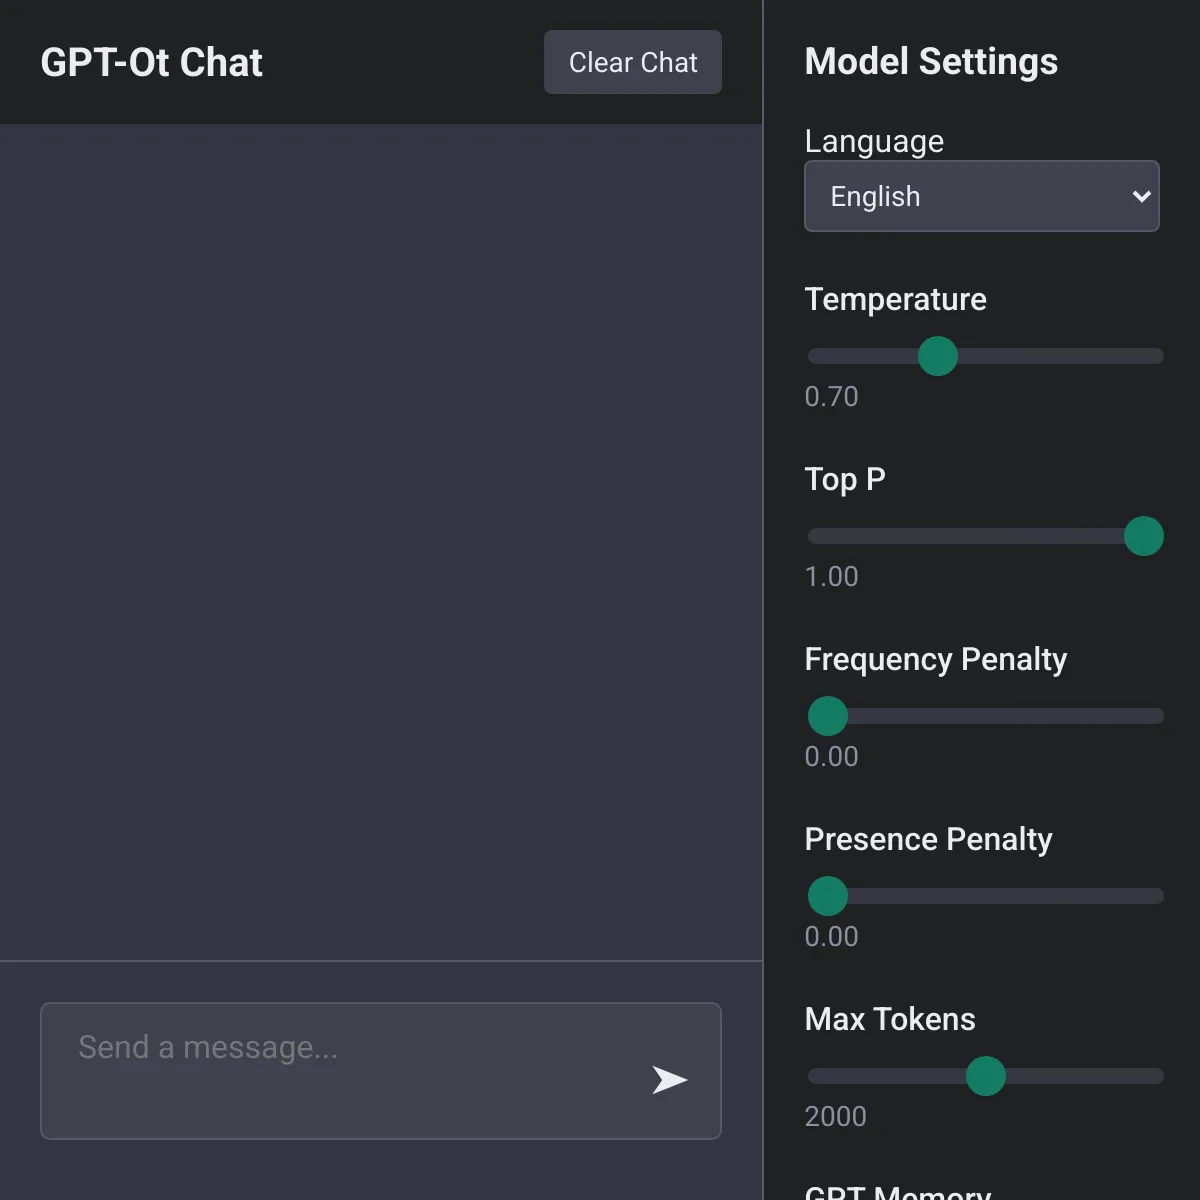This screenshot has width=1200, height=1200.
Task: Click the Frequency Penalty slider handle
Action: pyautogui.click(x=828, y=716)
